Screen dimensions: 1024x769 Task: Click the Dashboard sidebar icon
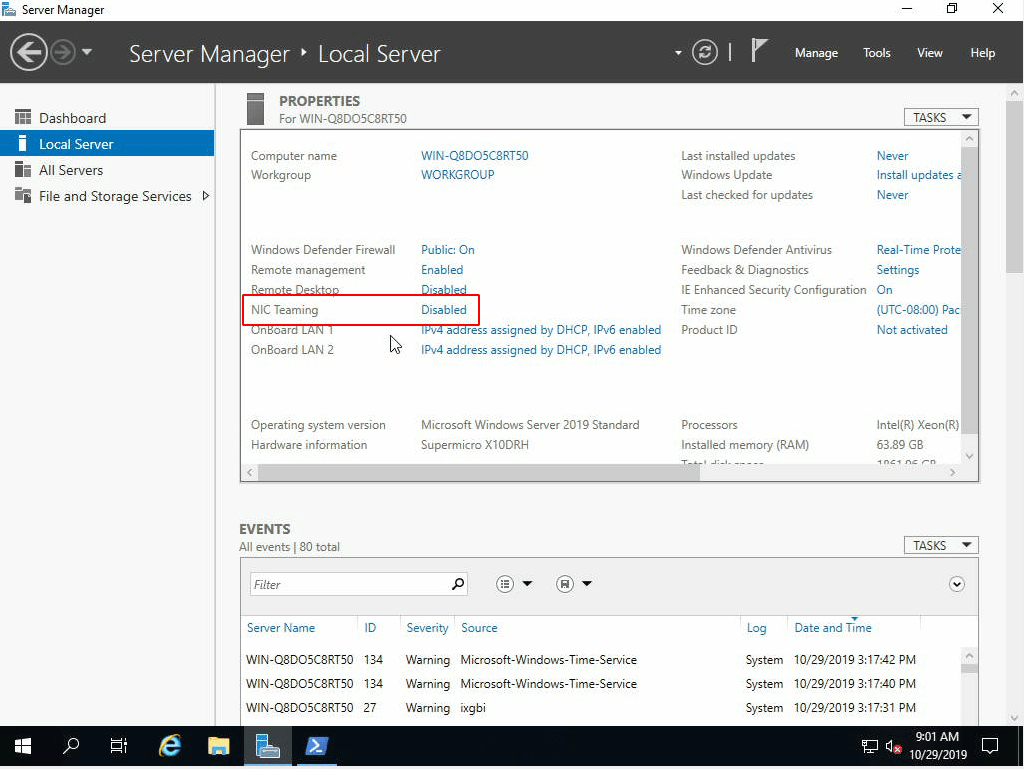point(24,118)
